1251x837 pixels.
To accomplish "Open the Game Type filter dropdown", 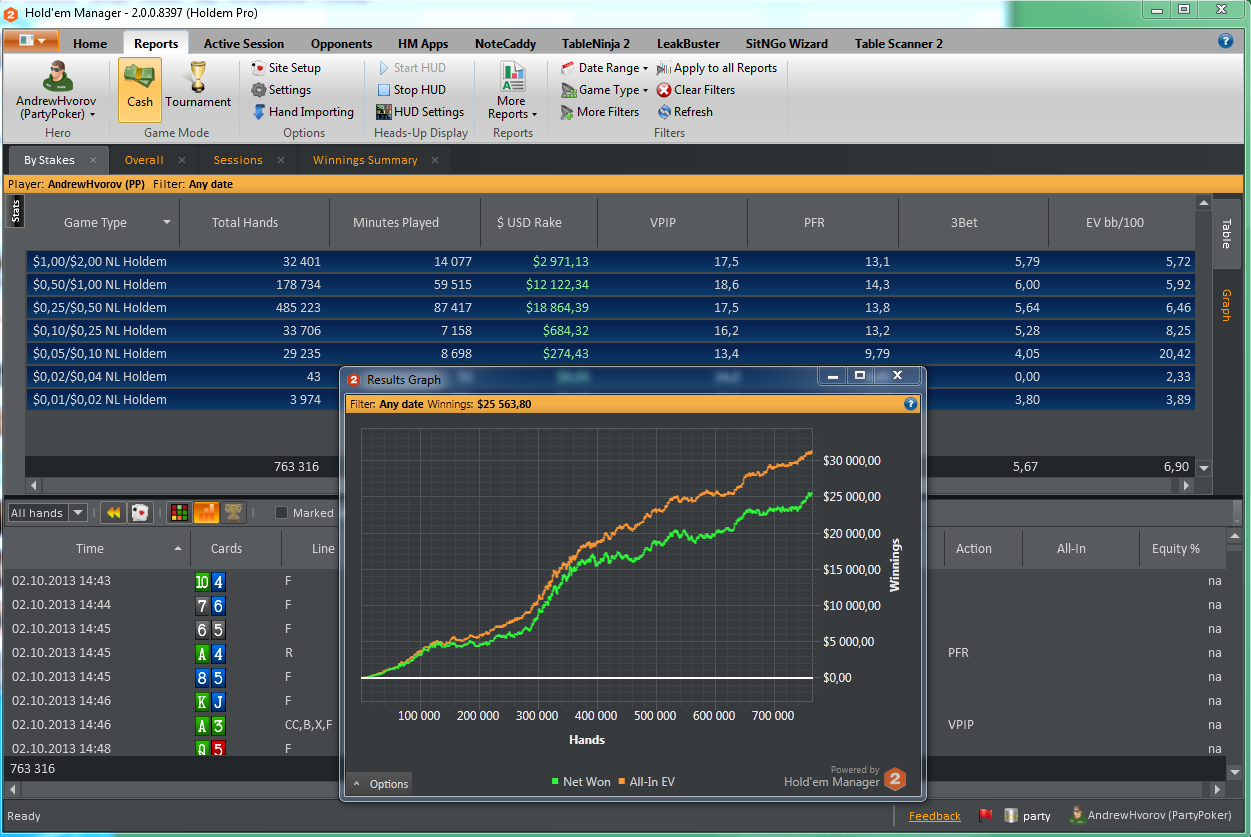I will click(604, 90).
